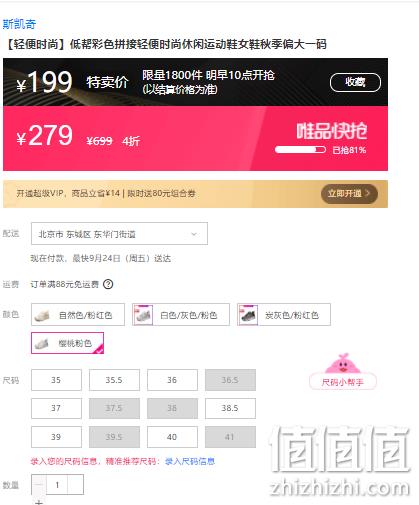This screenshot has width=419, height=505.
Task: Choose the 白色/灰色/粉色 color option
Action: [181, 314]
